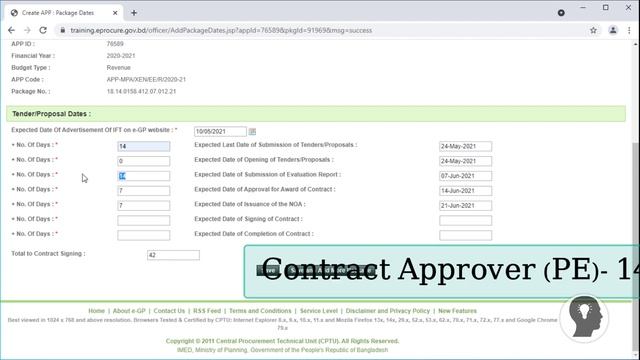
Task: Click Completion of Contract date field
Action: tap(466, 235)
